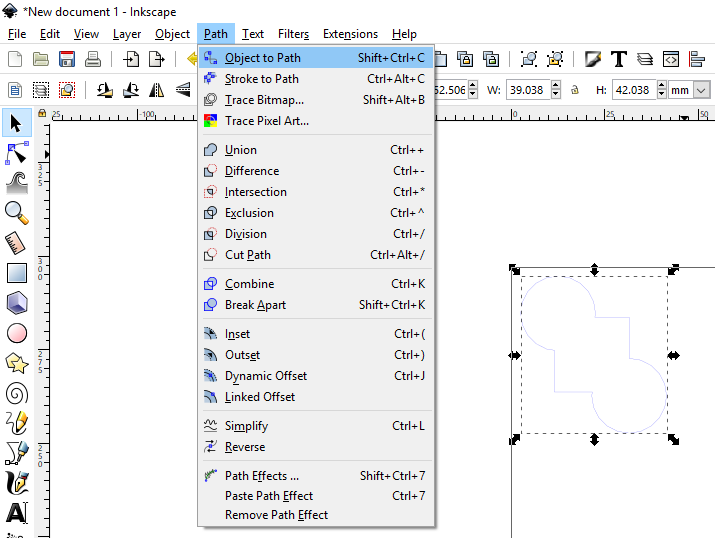Viewport: 715px width, 538px height.
Task: Open the Edit menu
Action: (50, 34)
